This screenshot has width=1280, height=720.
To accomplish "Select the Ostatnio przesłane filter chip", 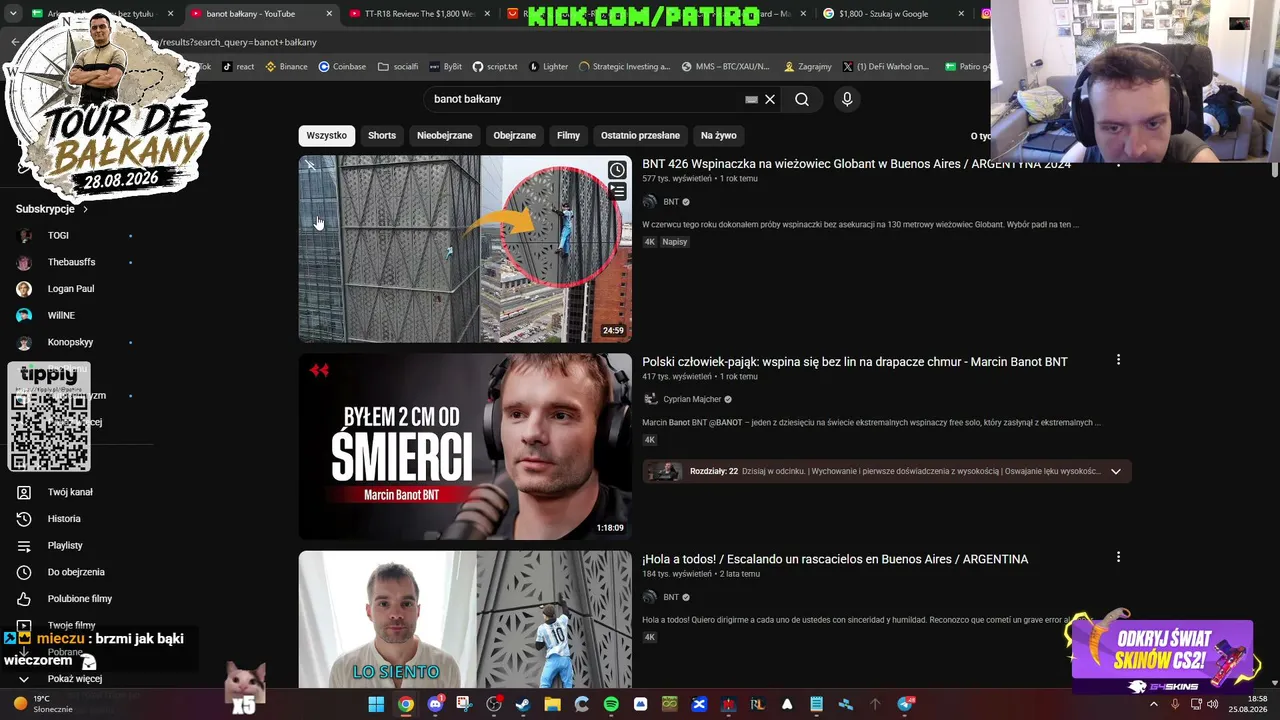I will 640,136.
